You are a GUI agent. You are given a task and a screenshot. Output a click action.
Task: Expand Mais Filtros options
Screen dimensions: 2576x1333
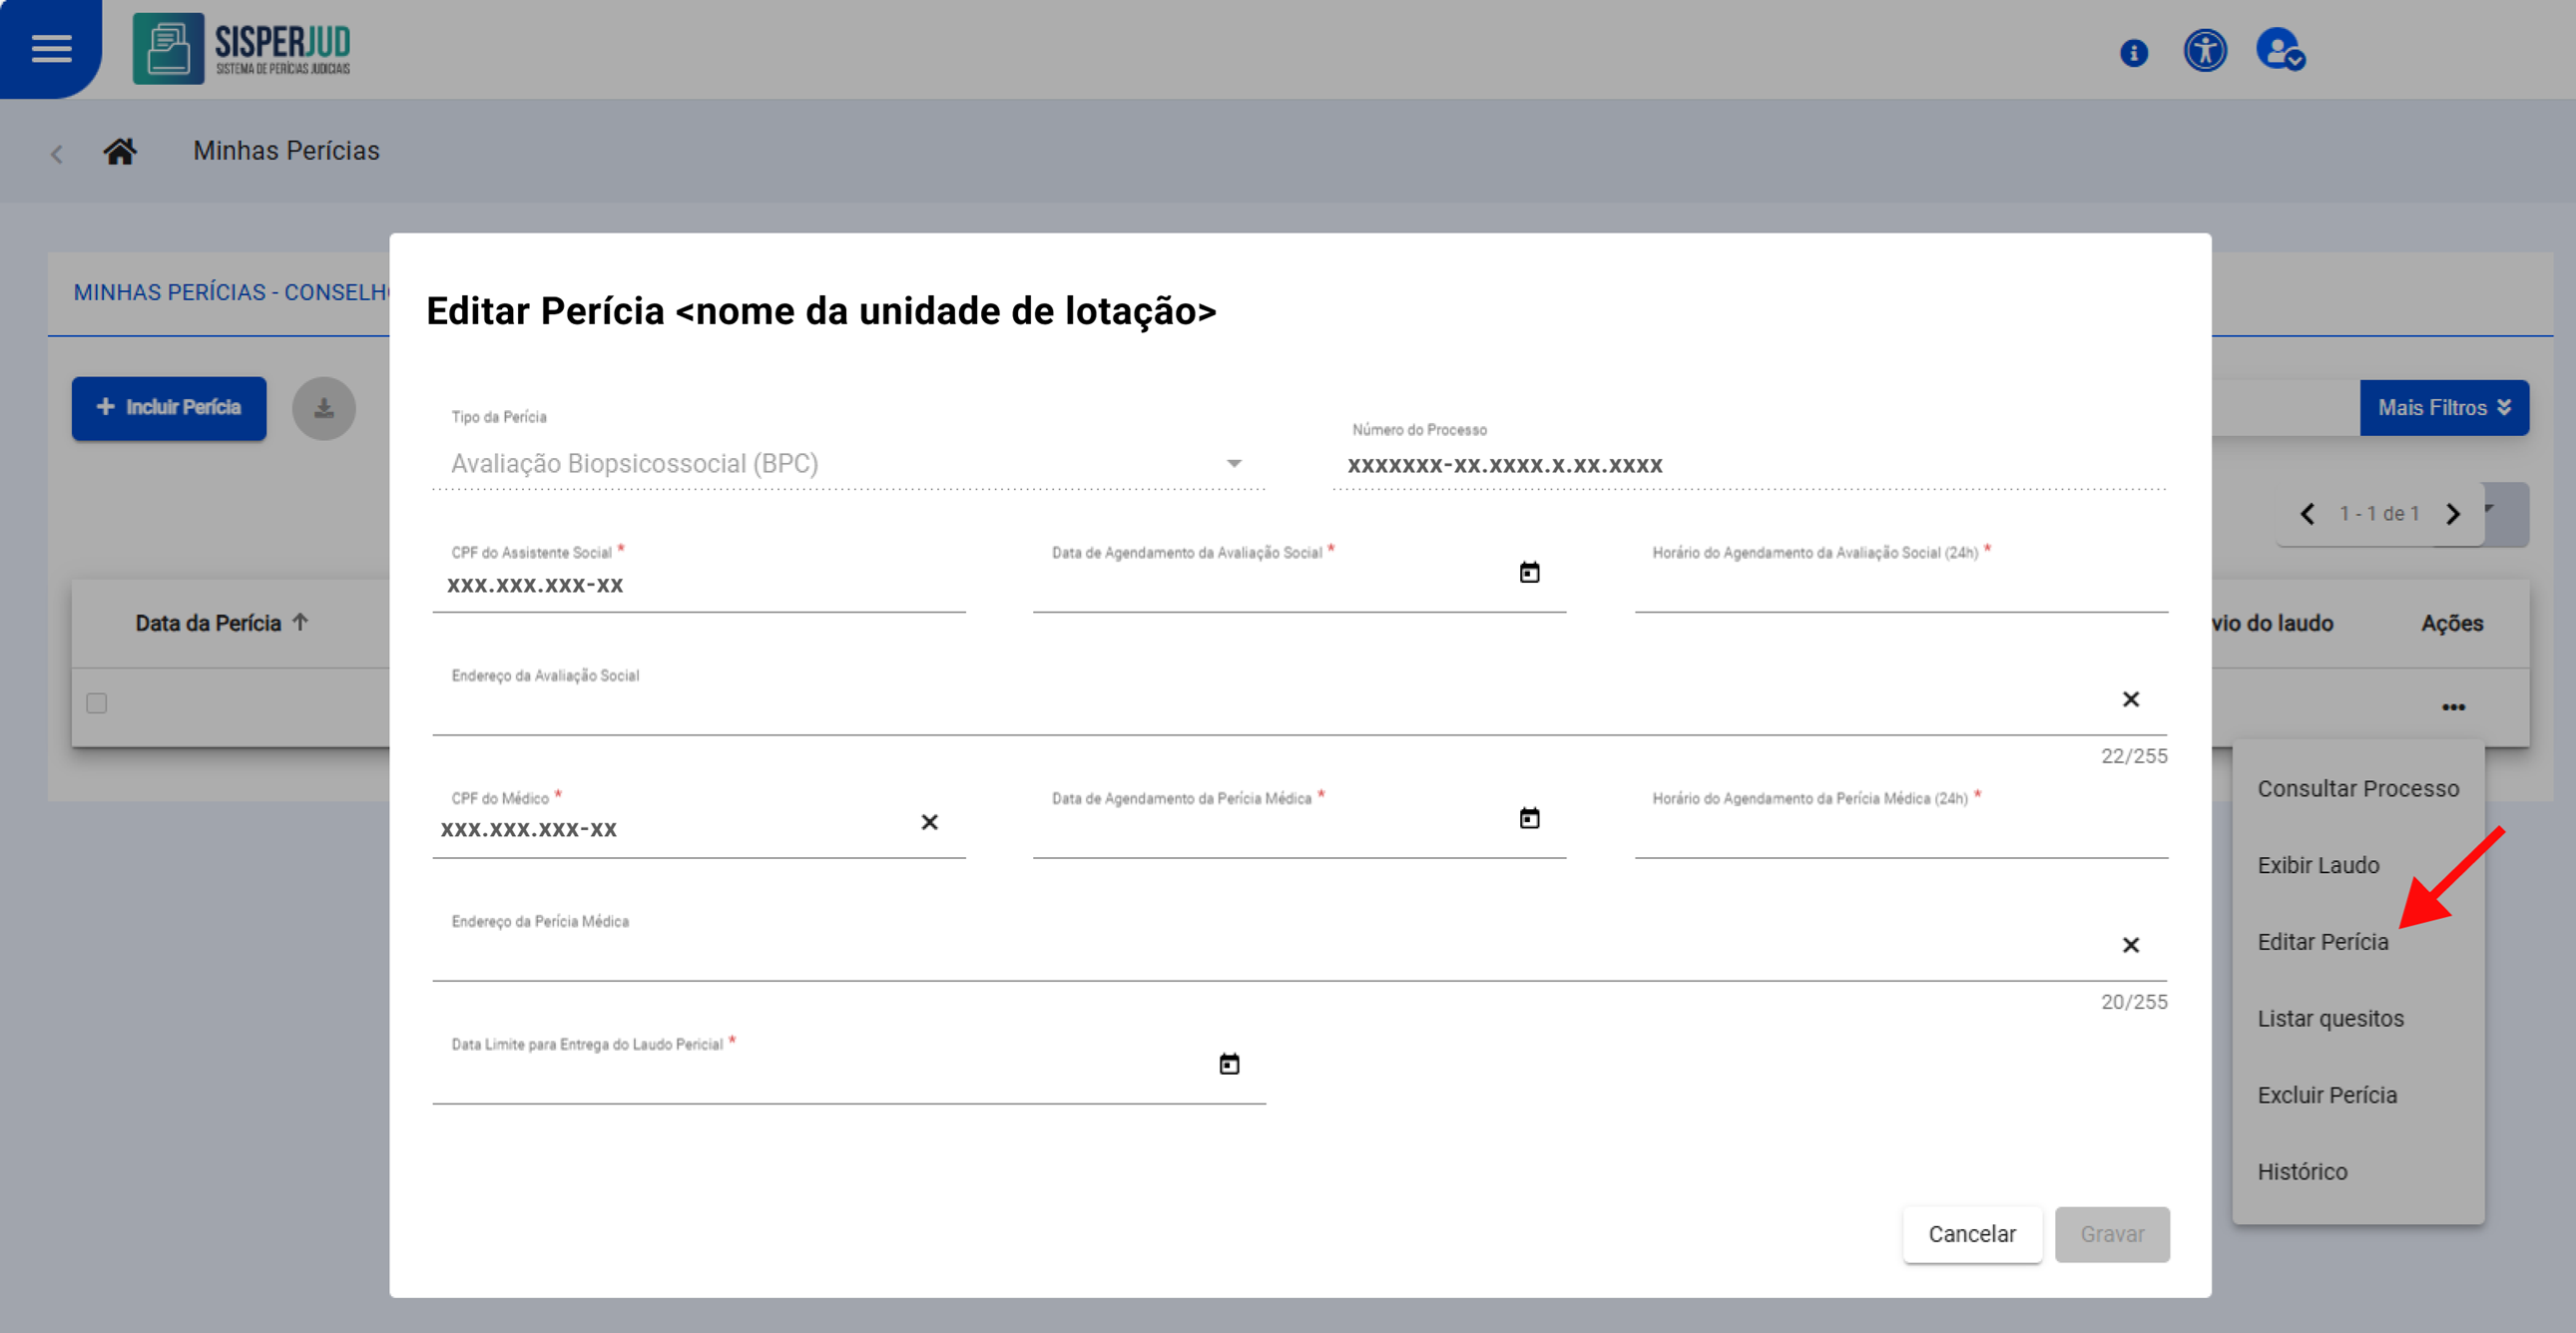pyautogui.click(x=2443, y=408)
